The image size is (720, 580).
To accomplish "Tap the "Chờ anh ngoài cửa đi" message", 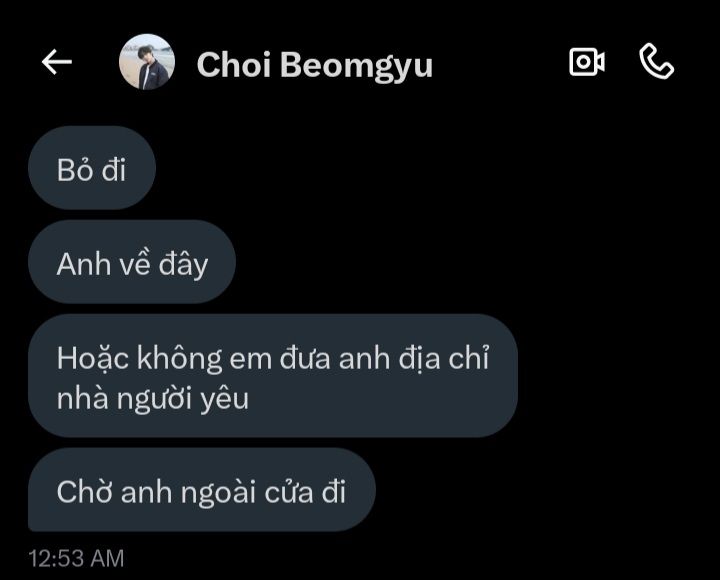I will [202, 490].
